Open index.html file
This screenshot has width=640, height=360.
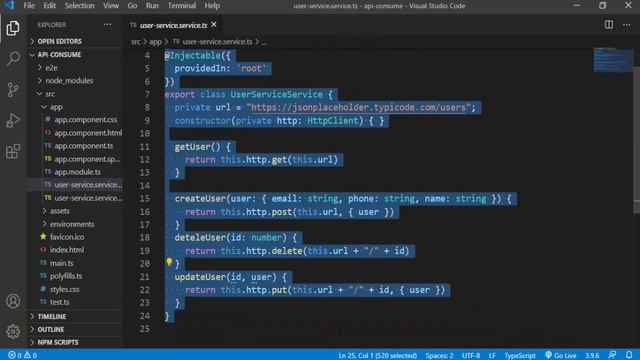(76, 250)
